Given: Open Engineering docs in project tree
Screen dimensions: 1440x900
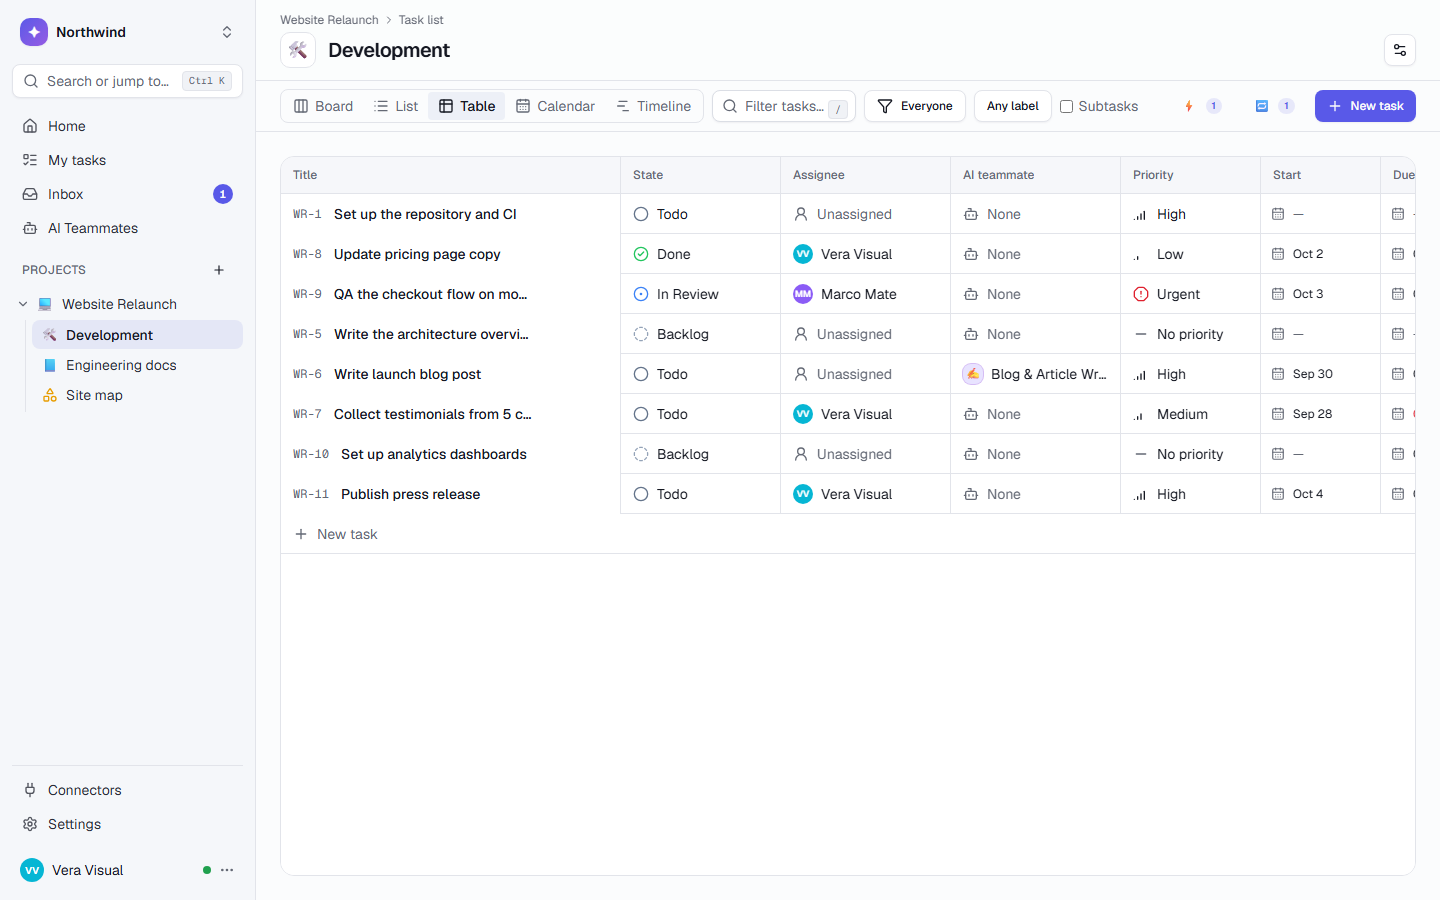Looking at the screenshot, I should pyautogui.click(x=137, y=365).
